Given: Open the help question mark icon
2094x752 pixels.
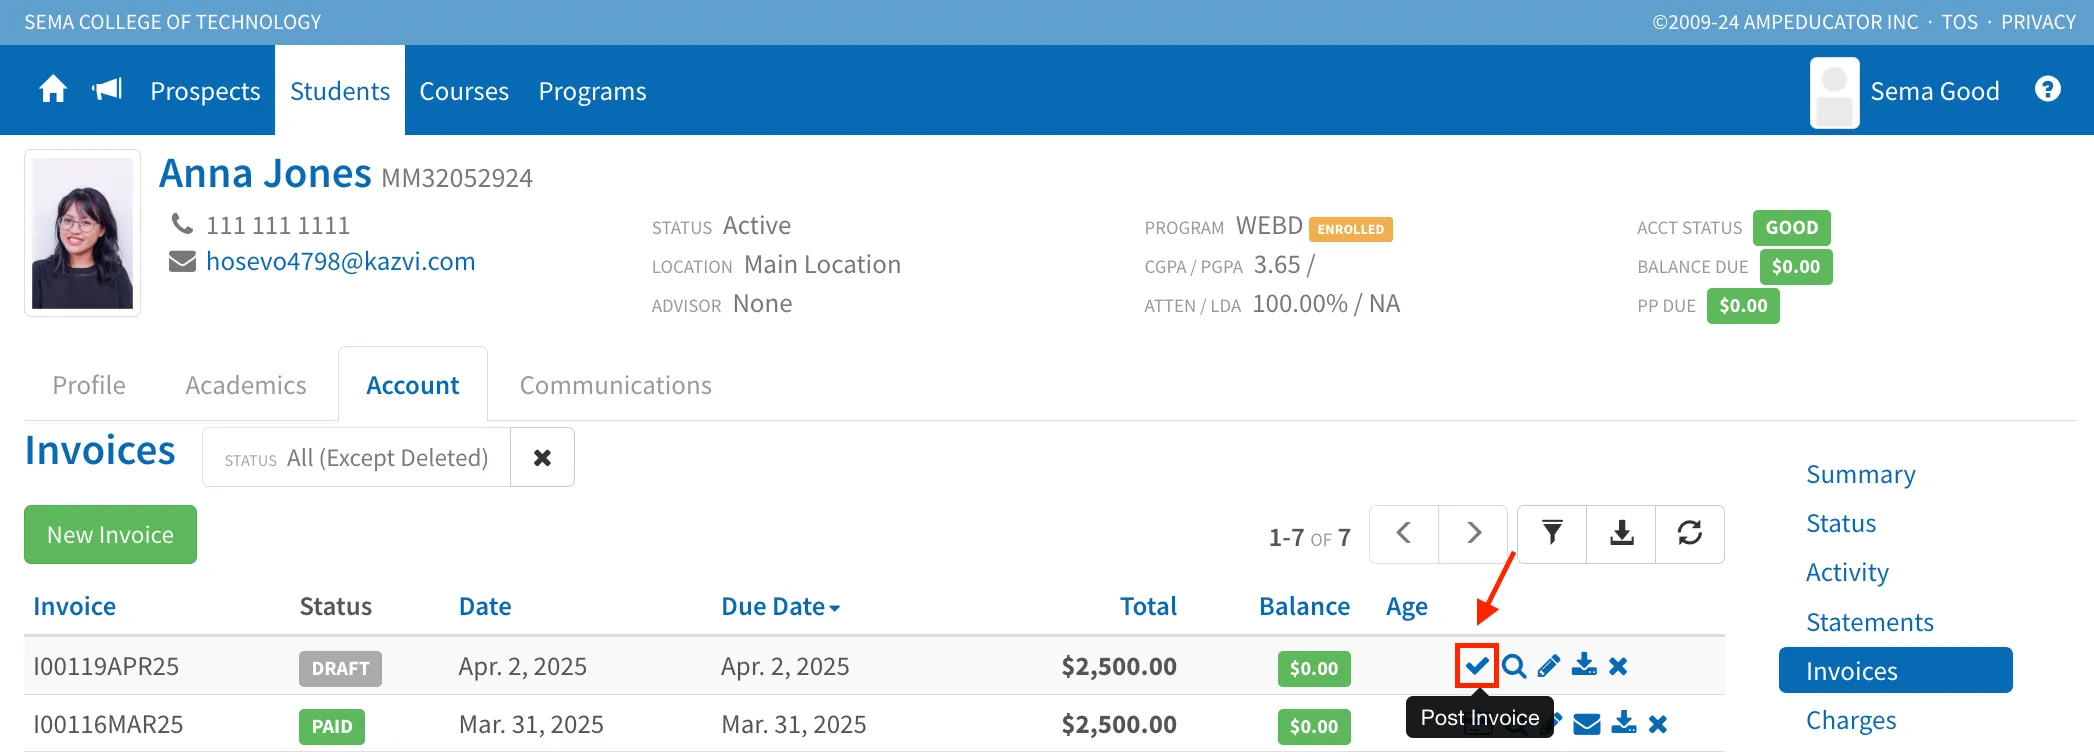Looking at the screenshot, I should pyautogui.click(x=2047, y=90).
